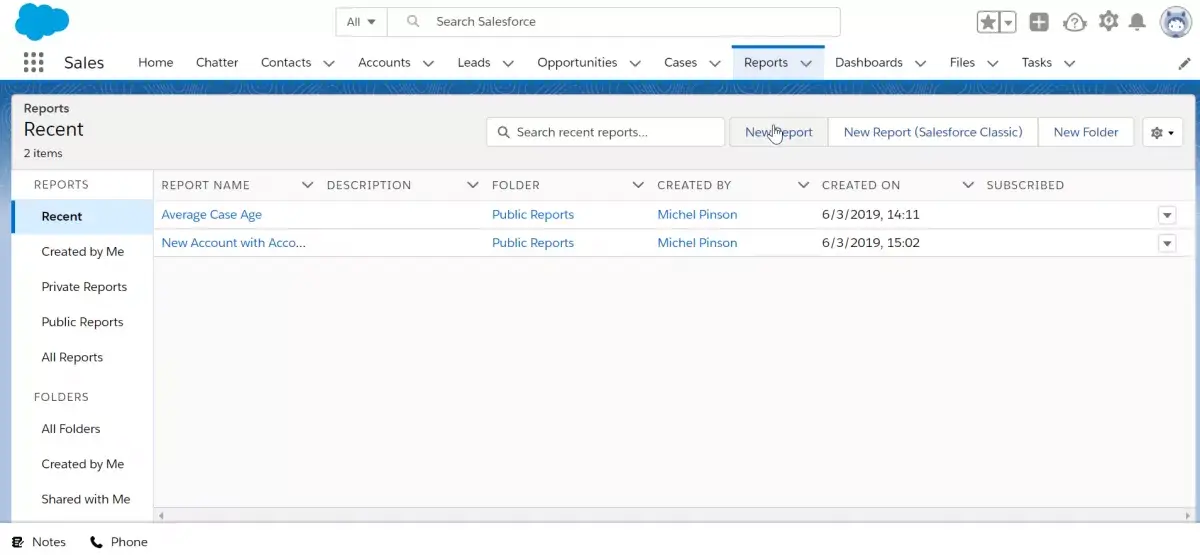Open the Phone utility bar item

point(119,542)
